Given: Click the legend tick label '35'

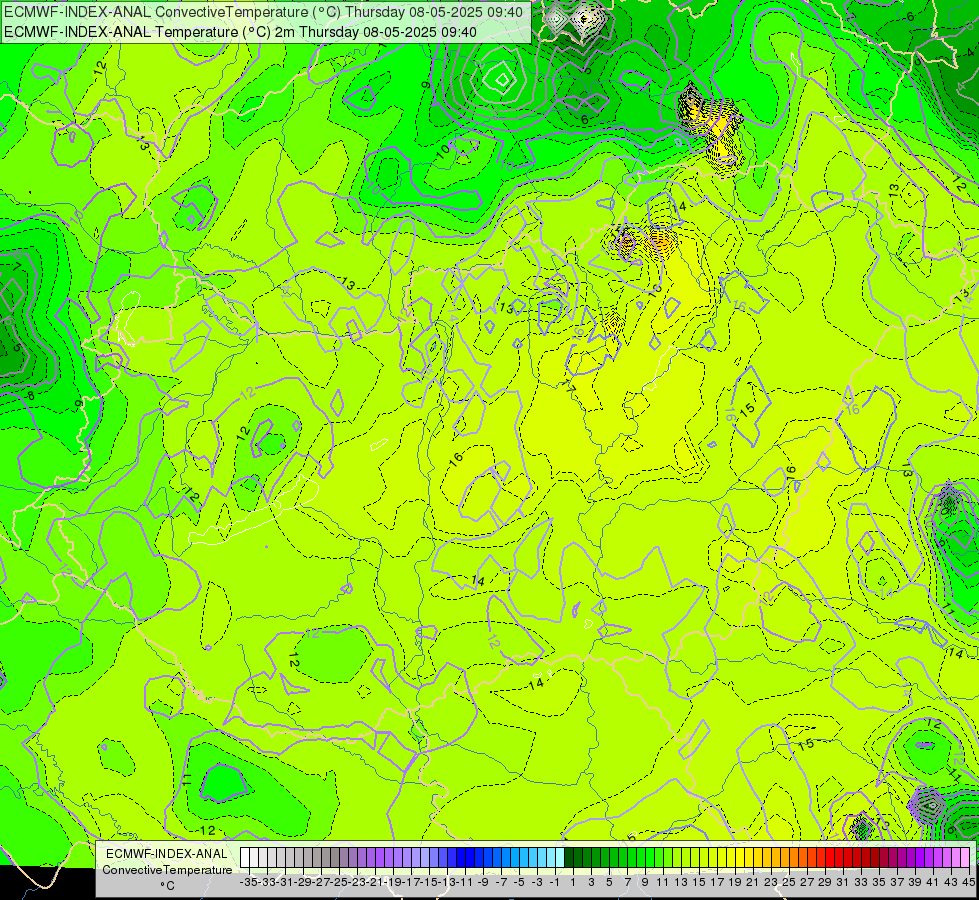Looking at the screenshot, I should click(x=879, y=882).
